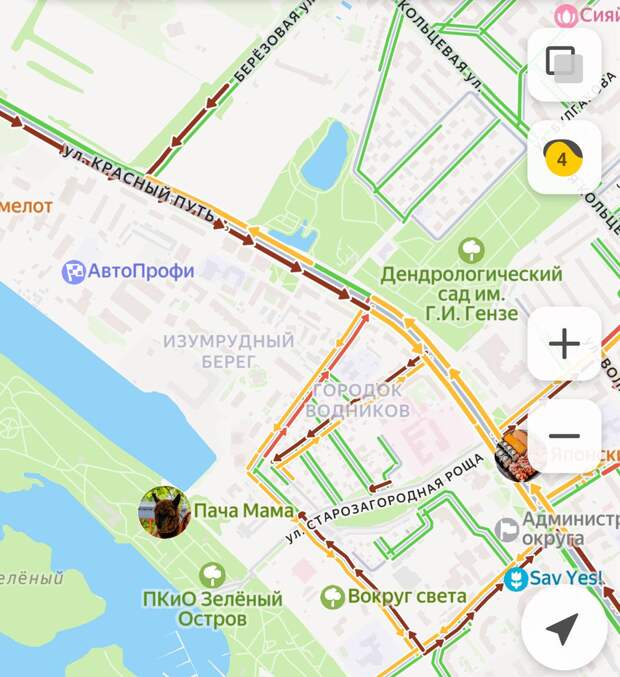
Task: Tap the my location arrow button
Action: click(x=564, y=628)
